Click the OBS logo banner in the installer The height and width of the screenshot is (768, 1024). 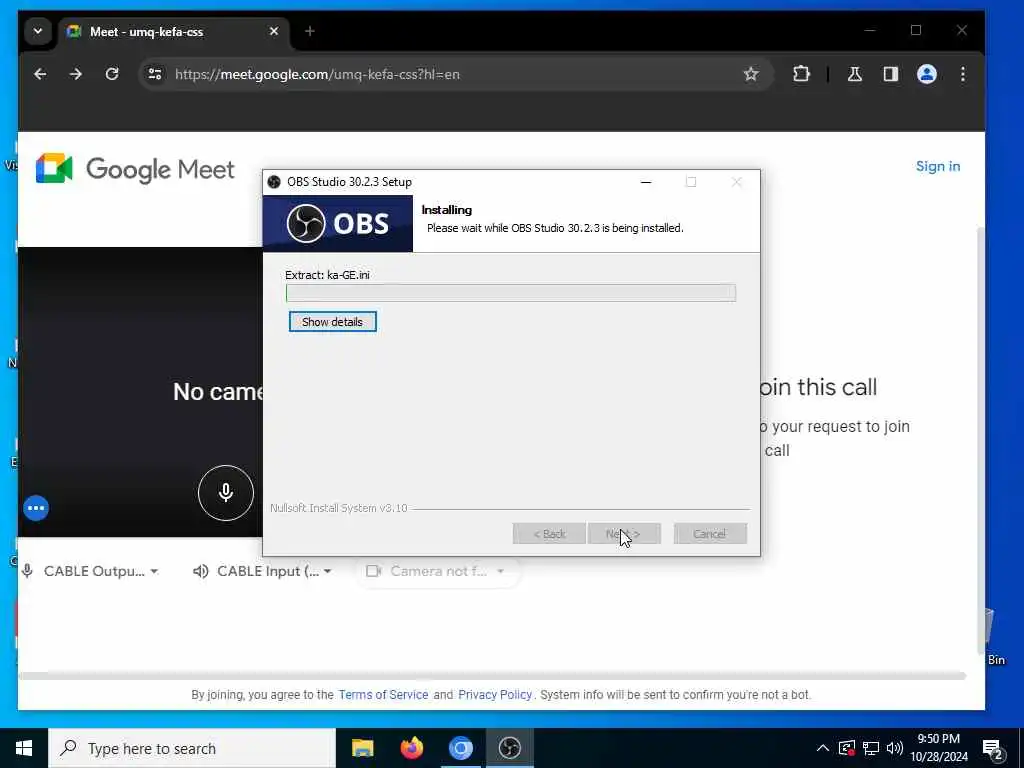338,223
